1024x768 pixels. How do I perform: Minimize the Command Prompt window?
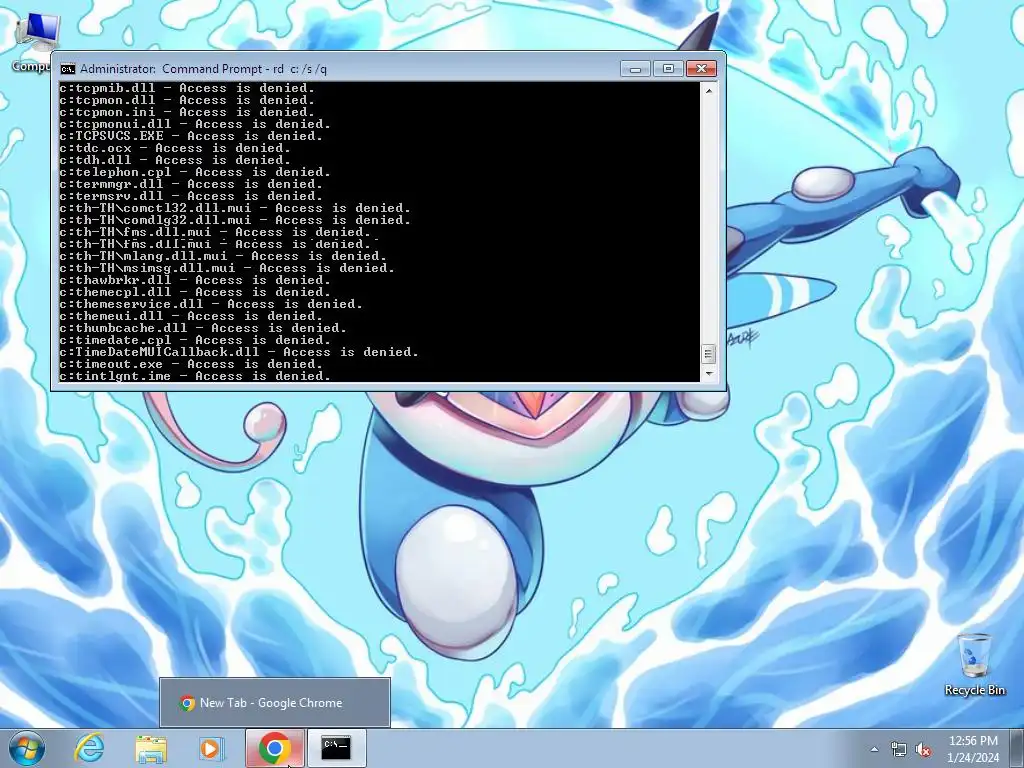(x=635, y=69)
